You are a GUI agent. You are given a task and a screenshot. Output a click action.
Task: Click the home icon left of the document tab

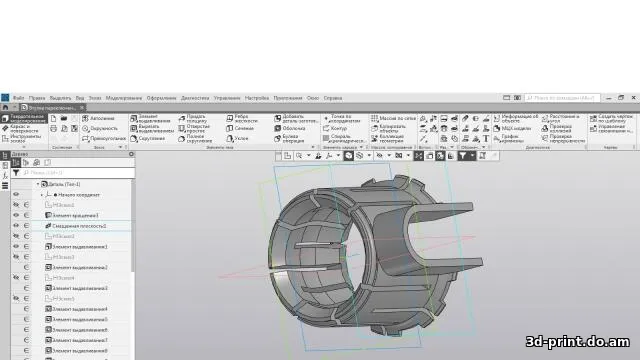5,108
